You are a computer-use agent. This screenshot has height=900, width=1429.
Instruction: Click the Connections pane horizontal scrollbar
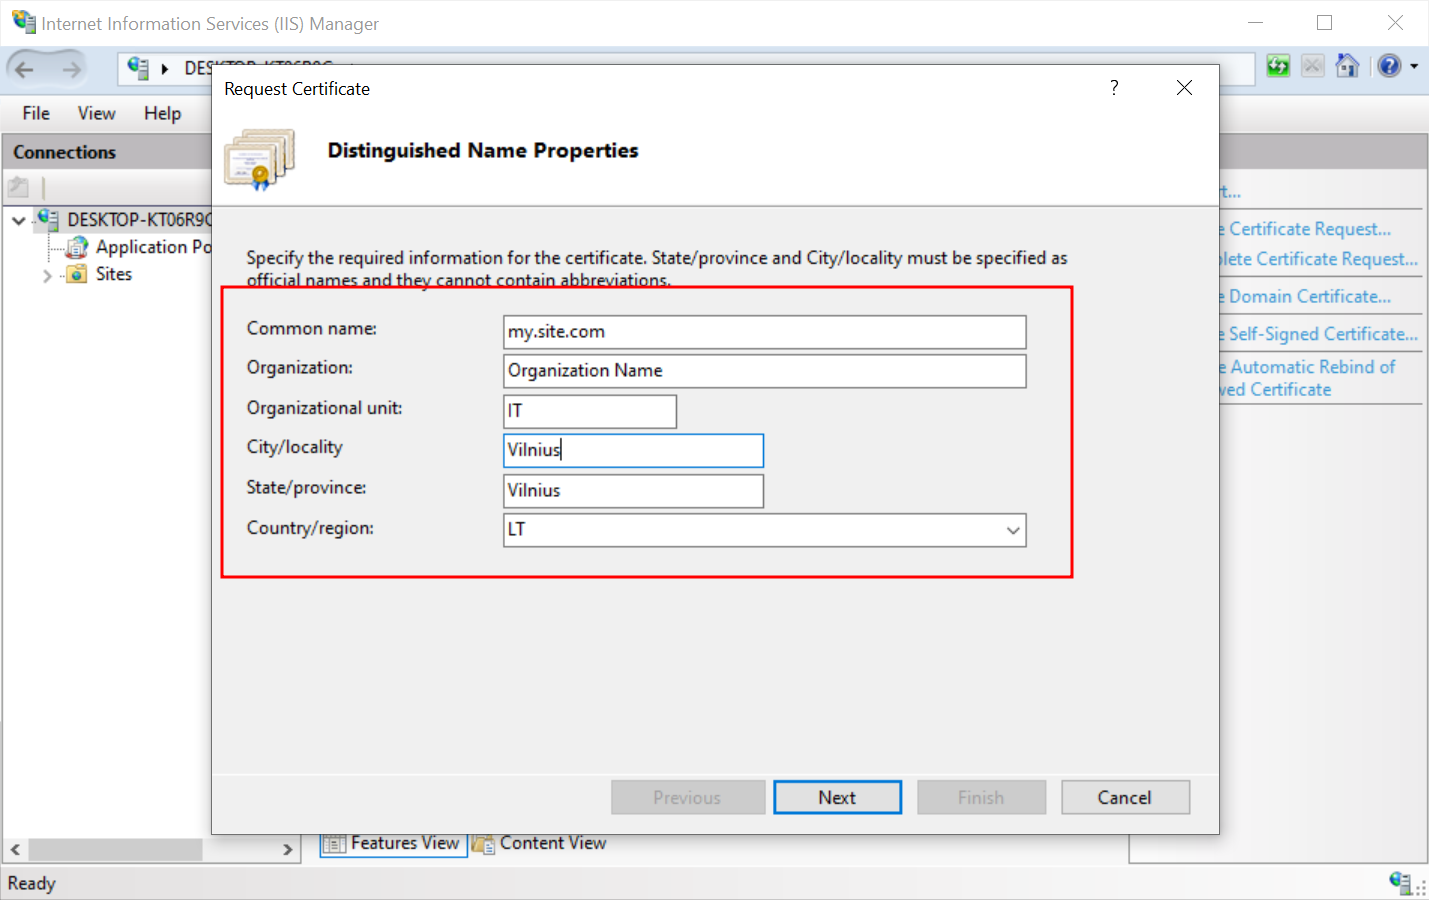[x=116, y=849]
